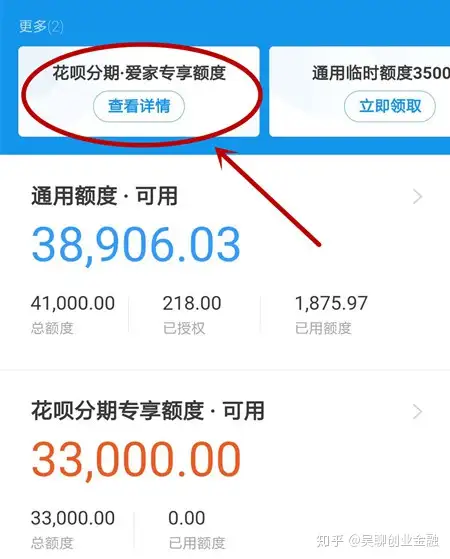Tap 立即领取 for 通用临时额度

(390, 106)
